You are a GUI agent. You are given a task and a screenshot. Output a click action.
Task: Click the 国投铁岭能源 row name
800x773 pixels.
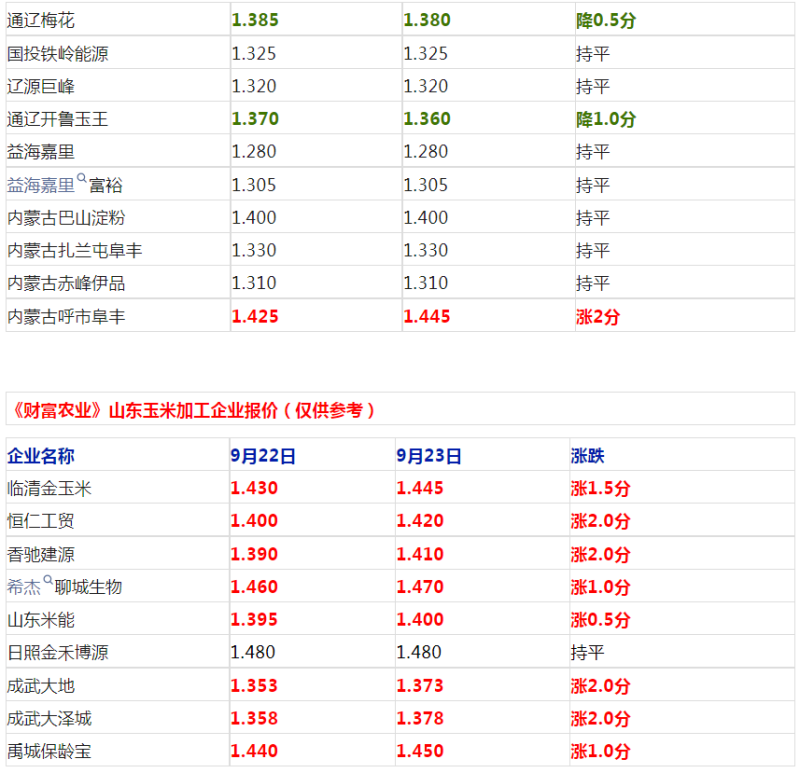click(58, 54)
